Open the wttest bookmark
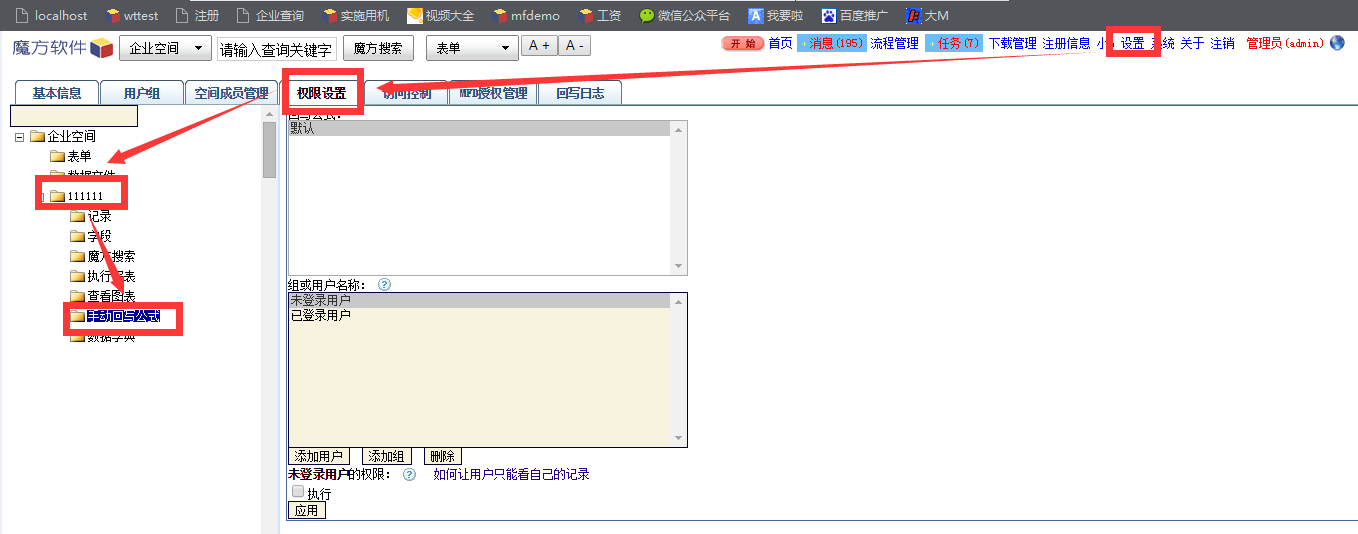Viewport: 1358px width, 534px height. click(x=132, y=15)
